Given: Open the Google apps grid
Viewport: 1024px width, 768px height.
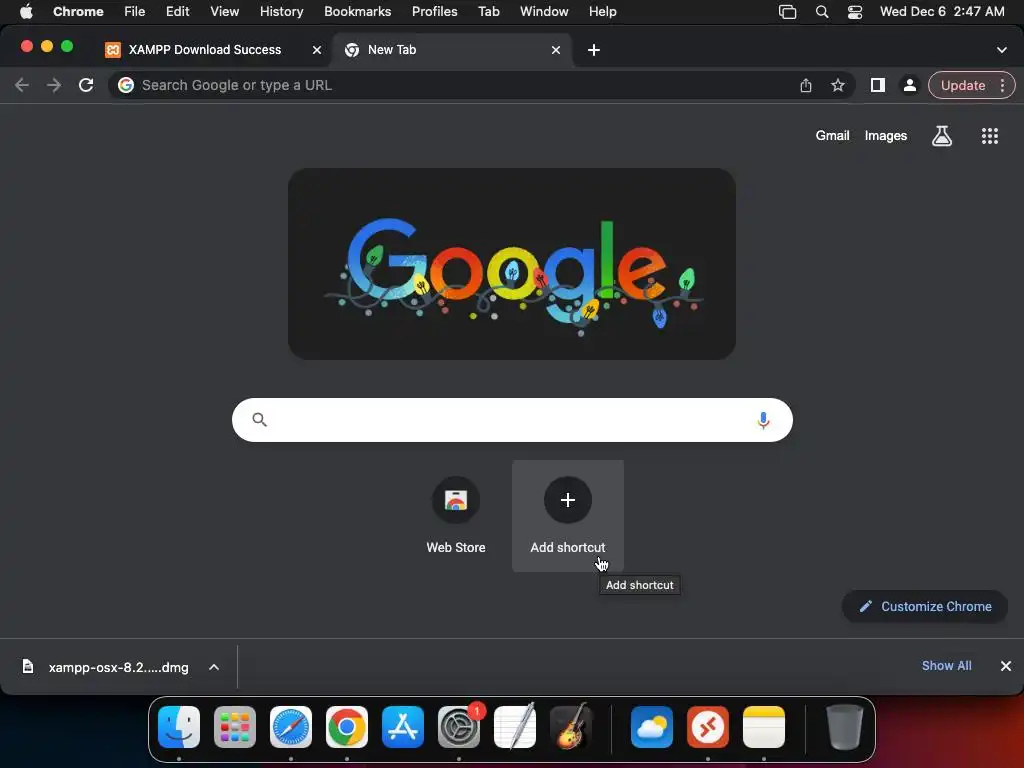Looking at the screenshot, I should (x=989, y=136).
